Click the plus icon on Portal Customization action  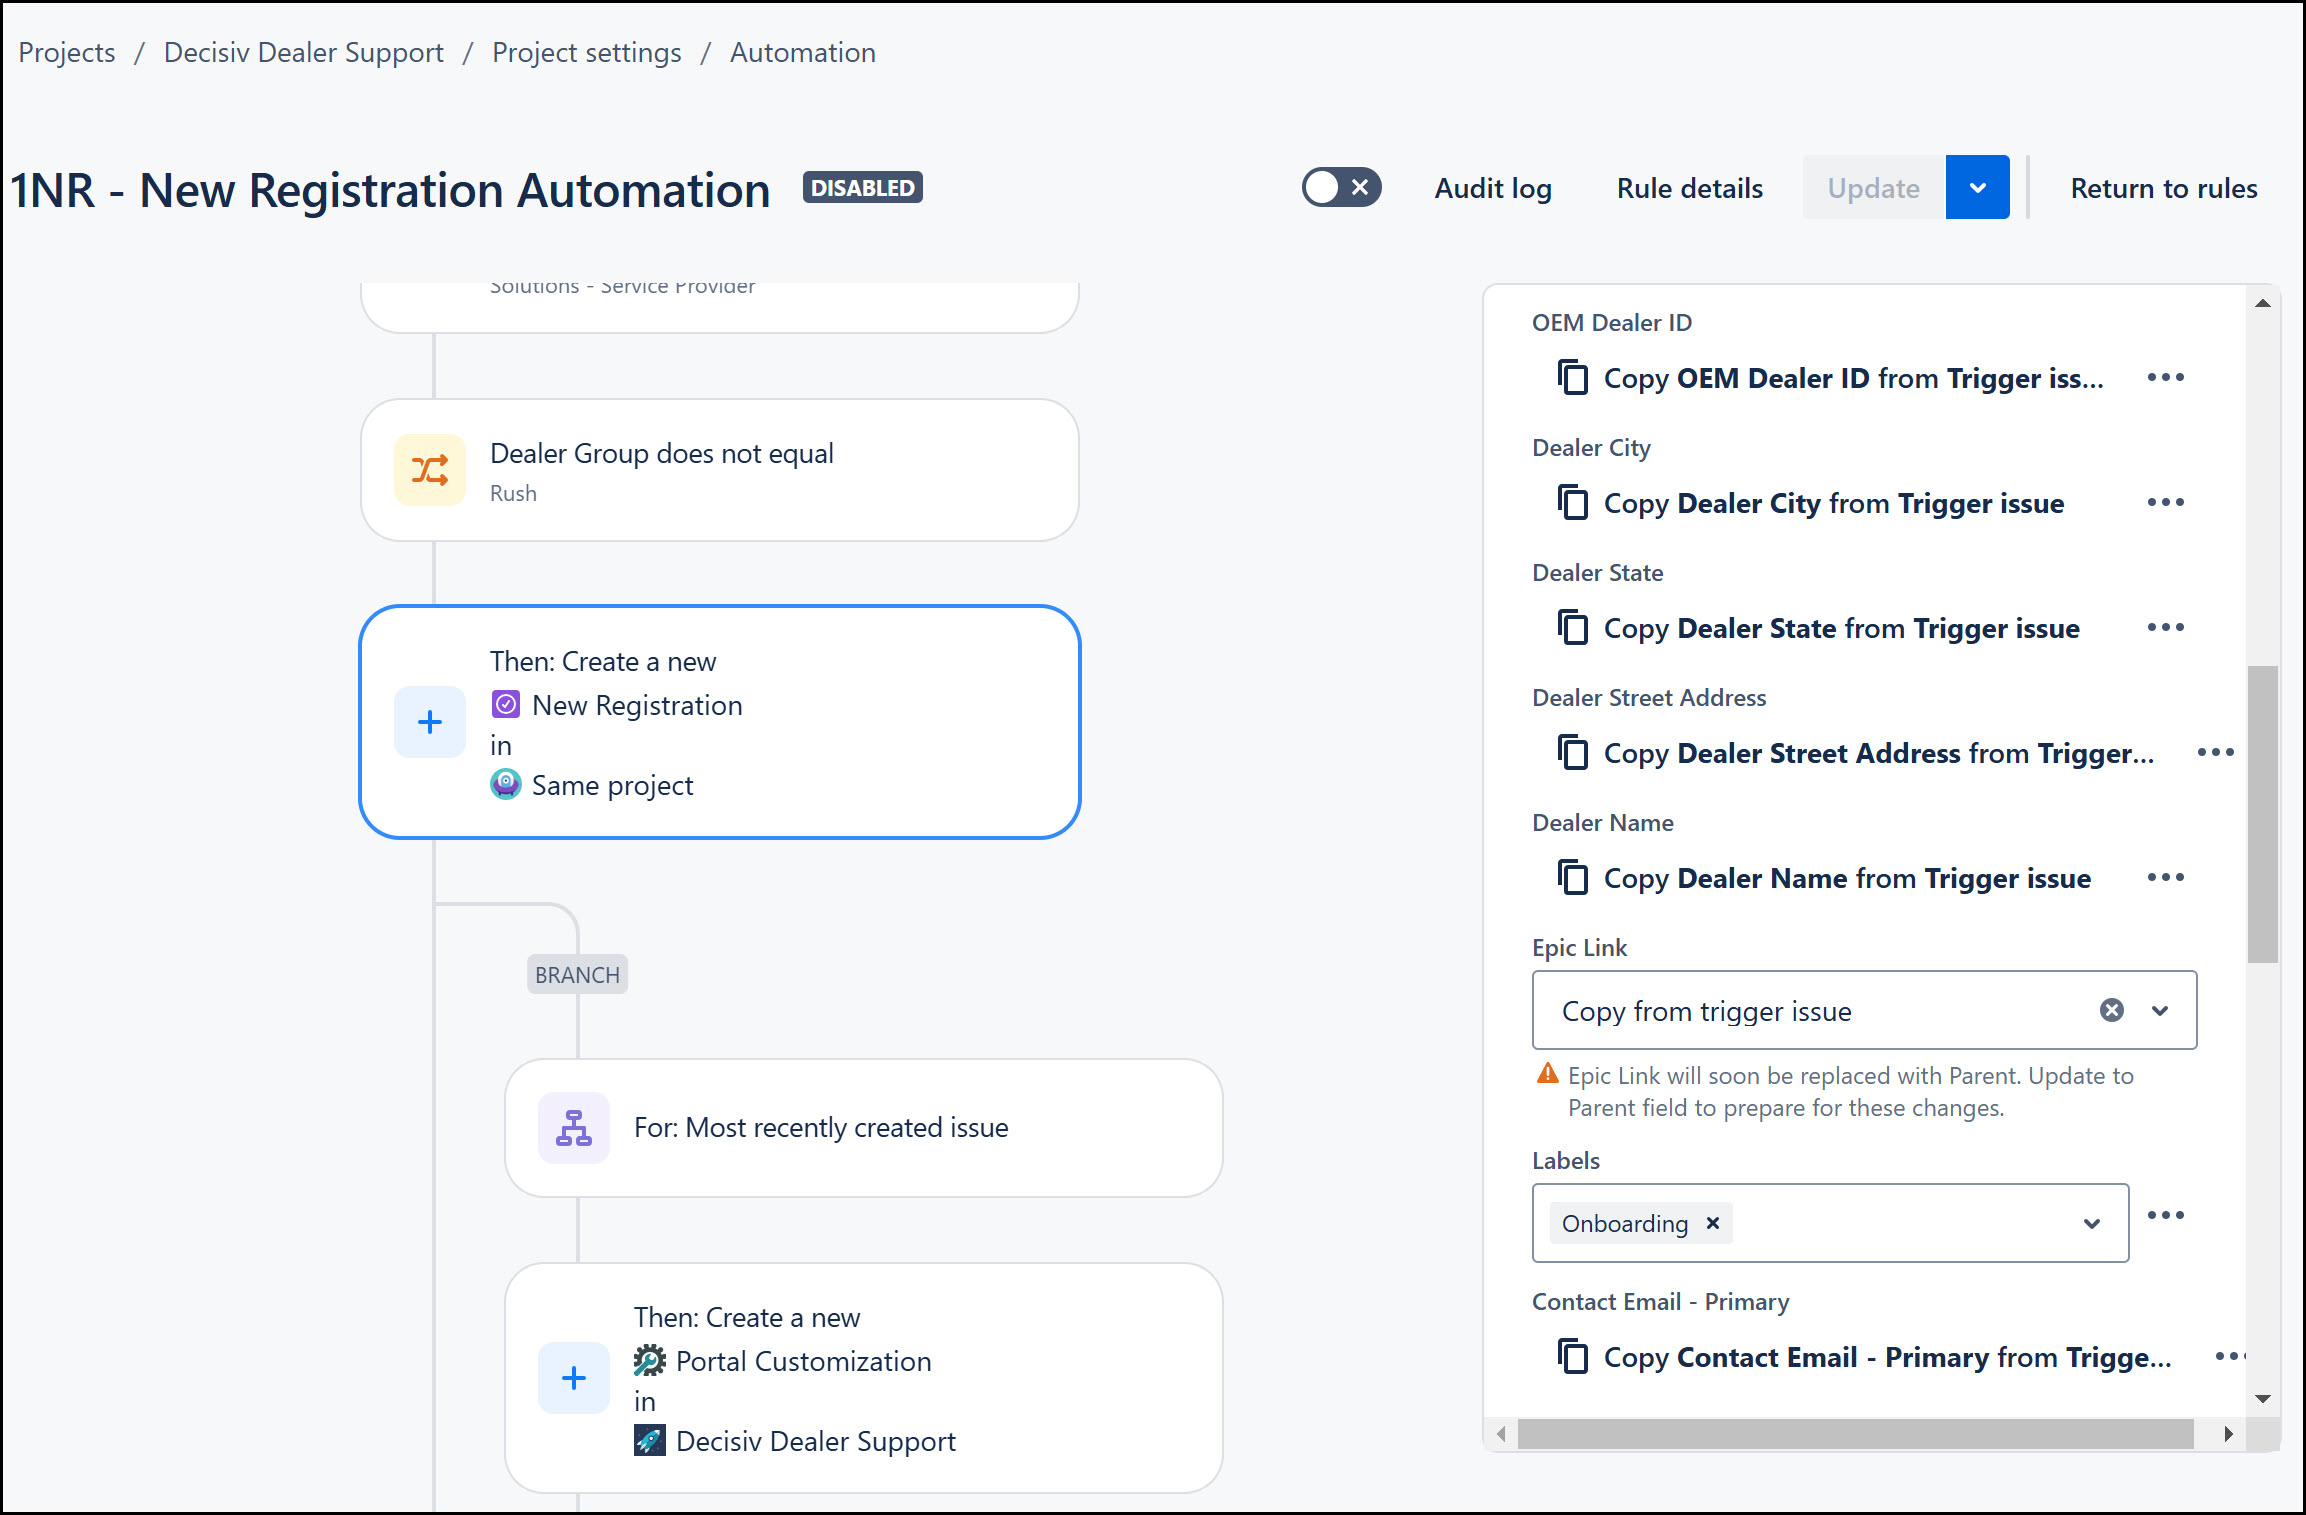(574, 1378)
